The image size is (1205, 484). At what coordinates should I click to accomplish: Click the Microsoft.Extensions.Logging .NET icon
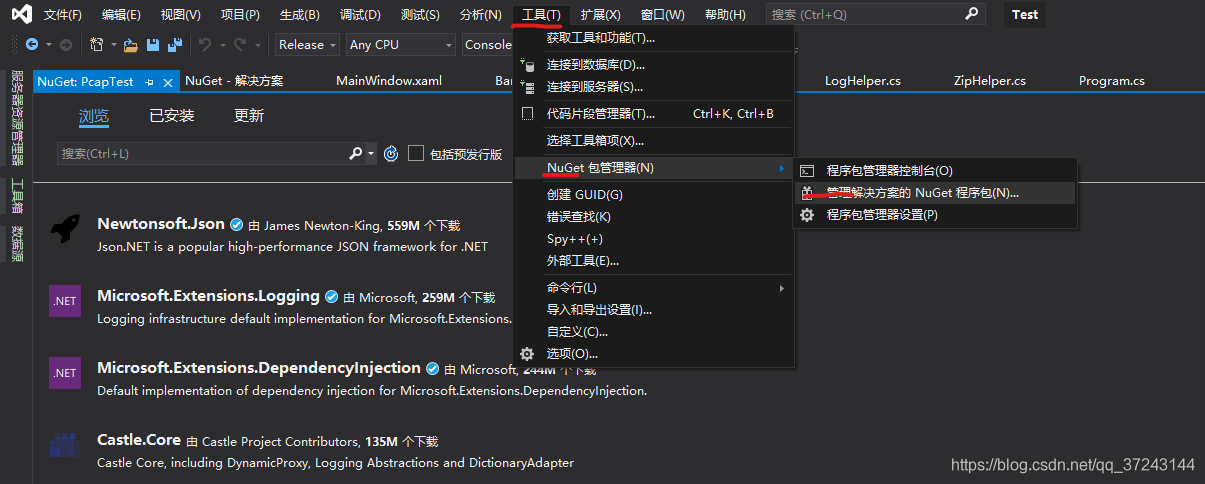[x=65, y=301]
